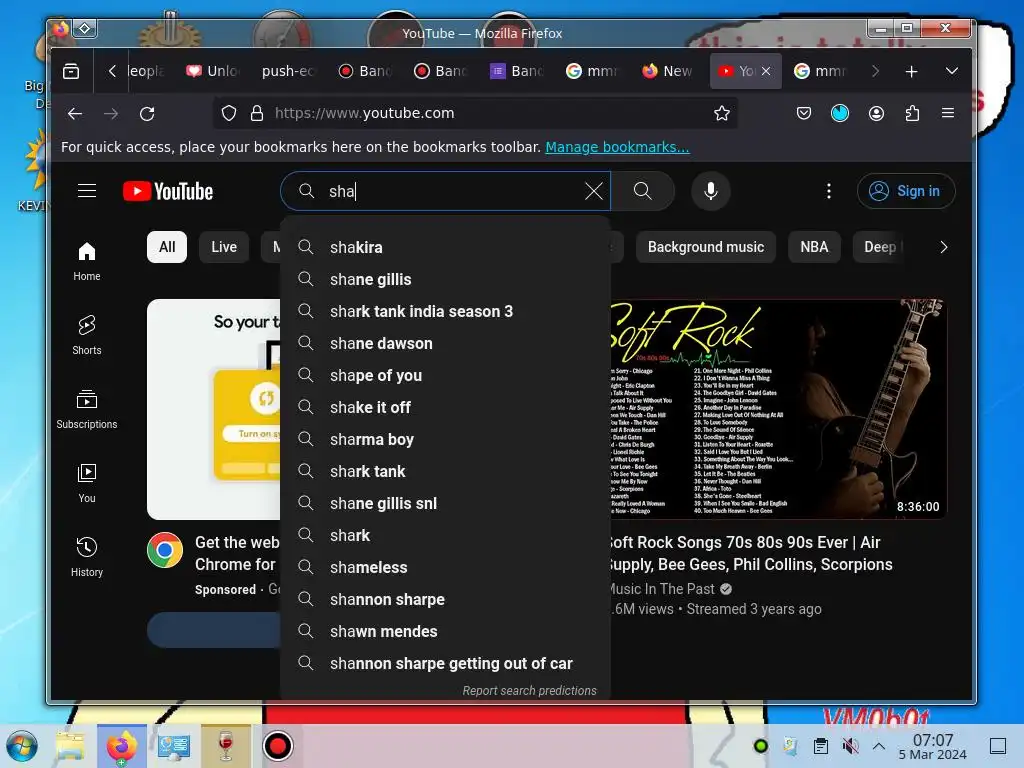
Task: Clear the search box with the X
Action: click(x=594, y=191)
